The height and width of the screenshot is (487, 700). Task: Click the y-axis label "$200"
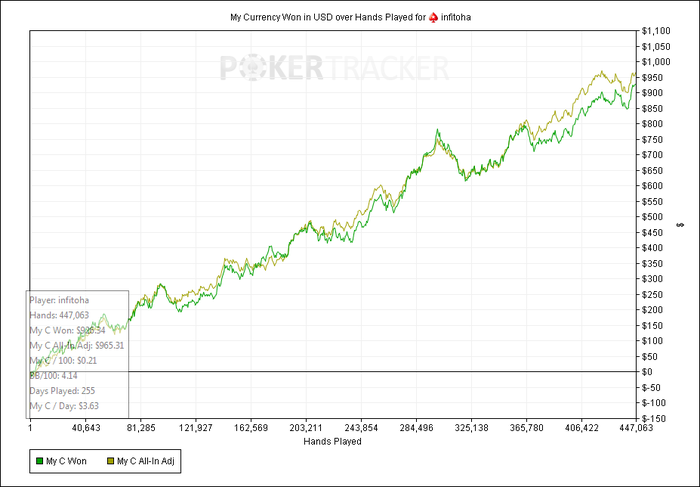pyautogui.click(x=652, y=310)
